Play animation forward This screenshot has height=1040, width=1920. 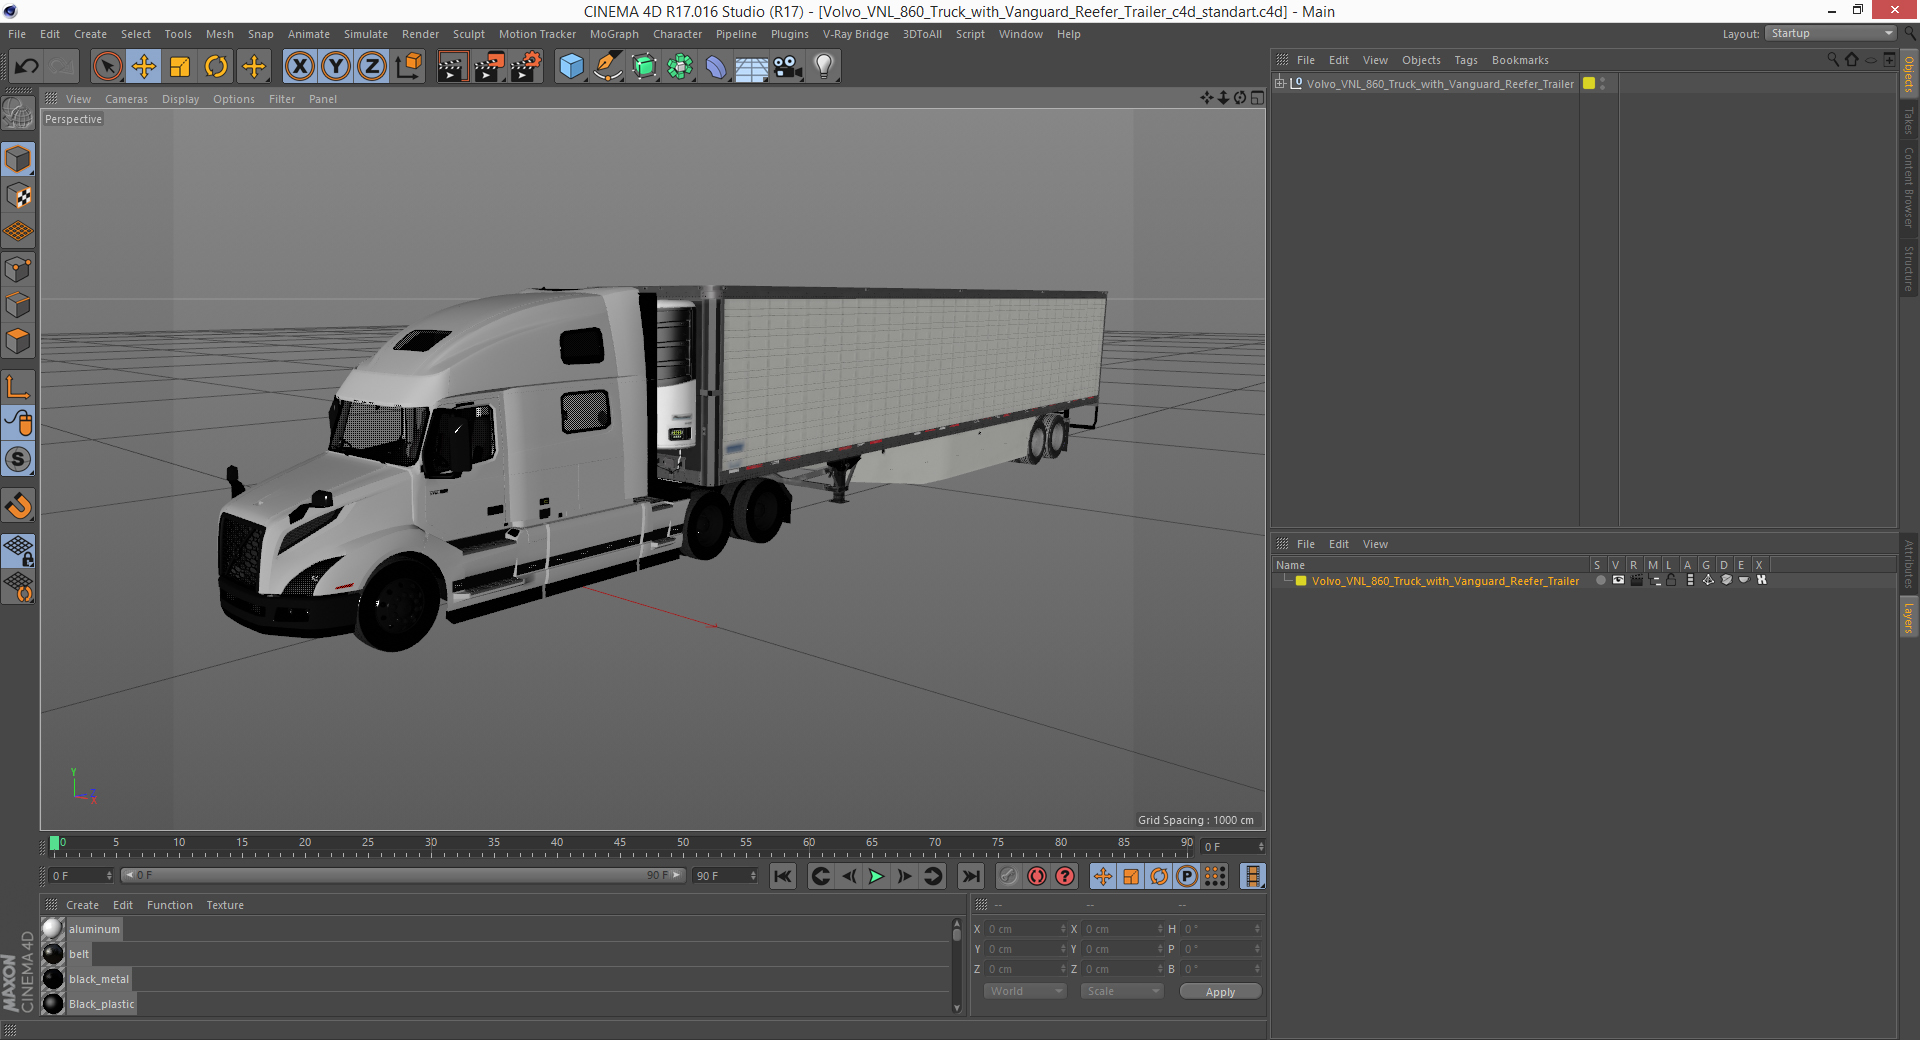point(876,876)
